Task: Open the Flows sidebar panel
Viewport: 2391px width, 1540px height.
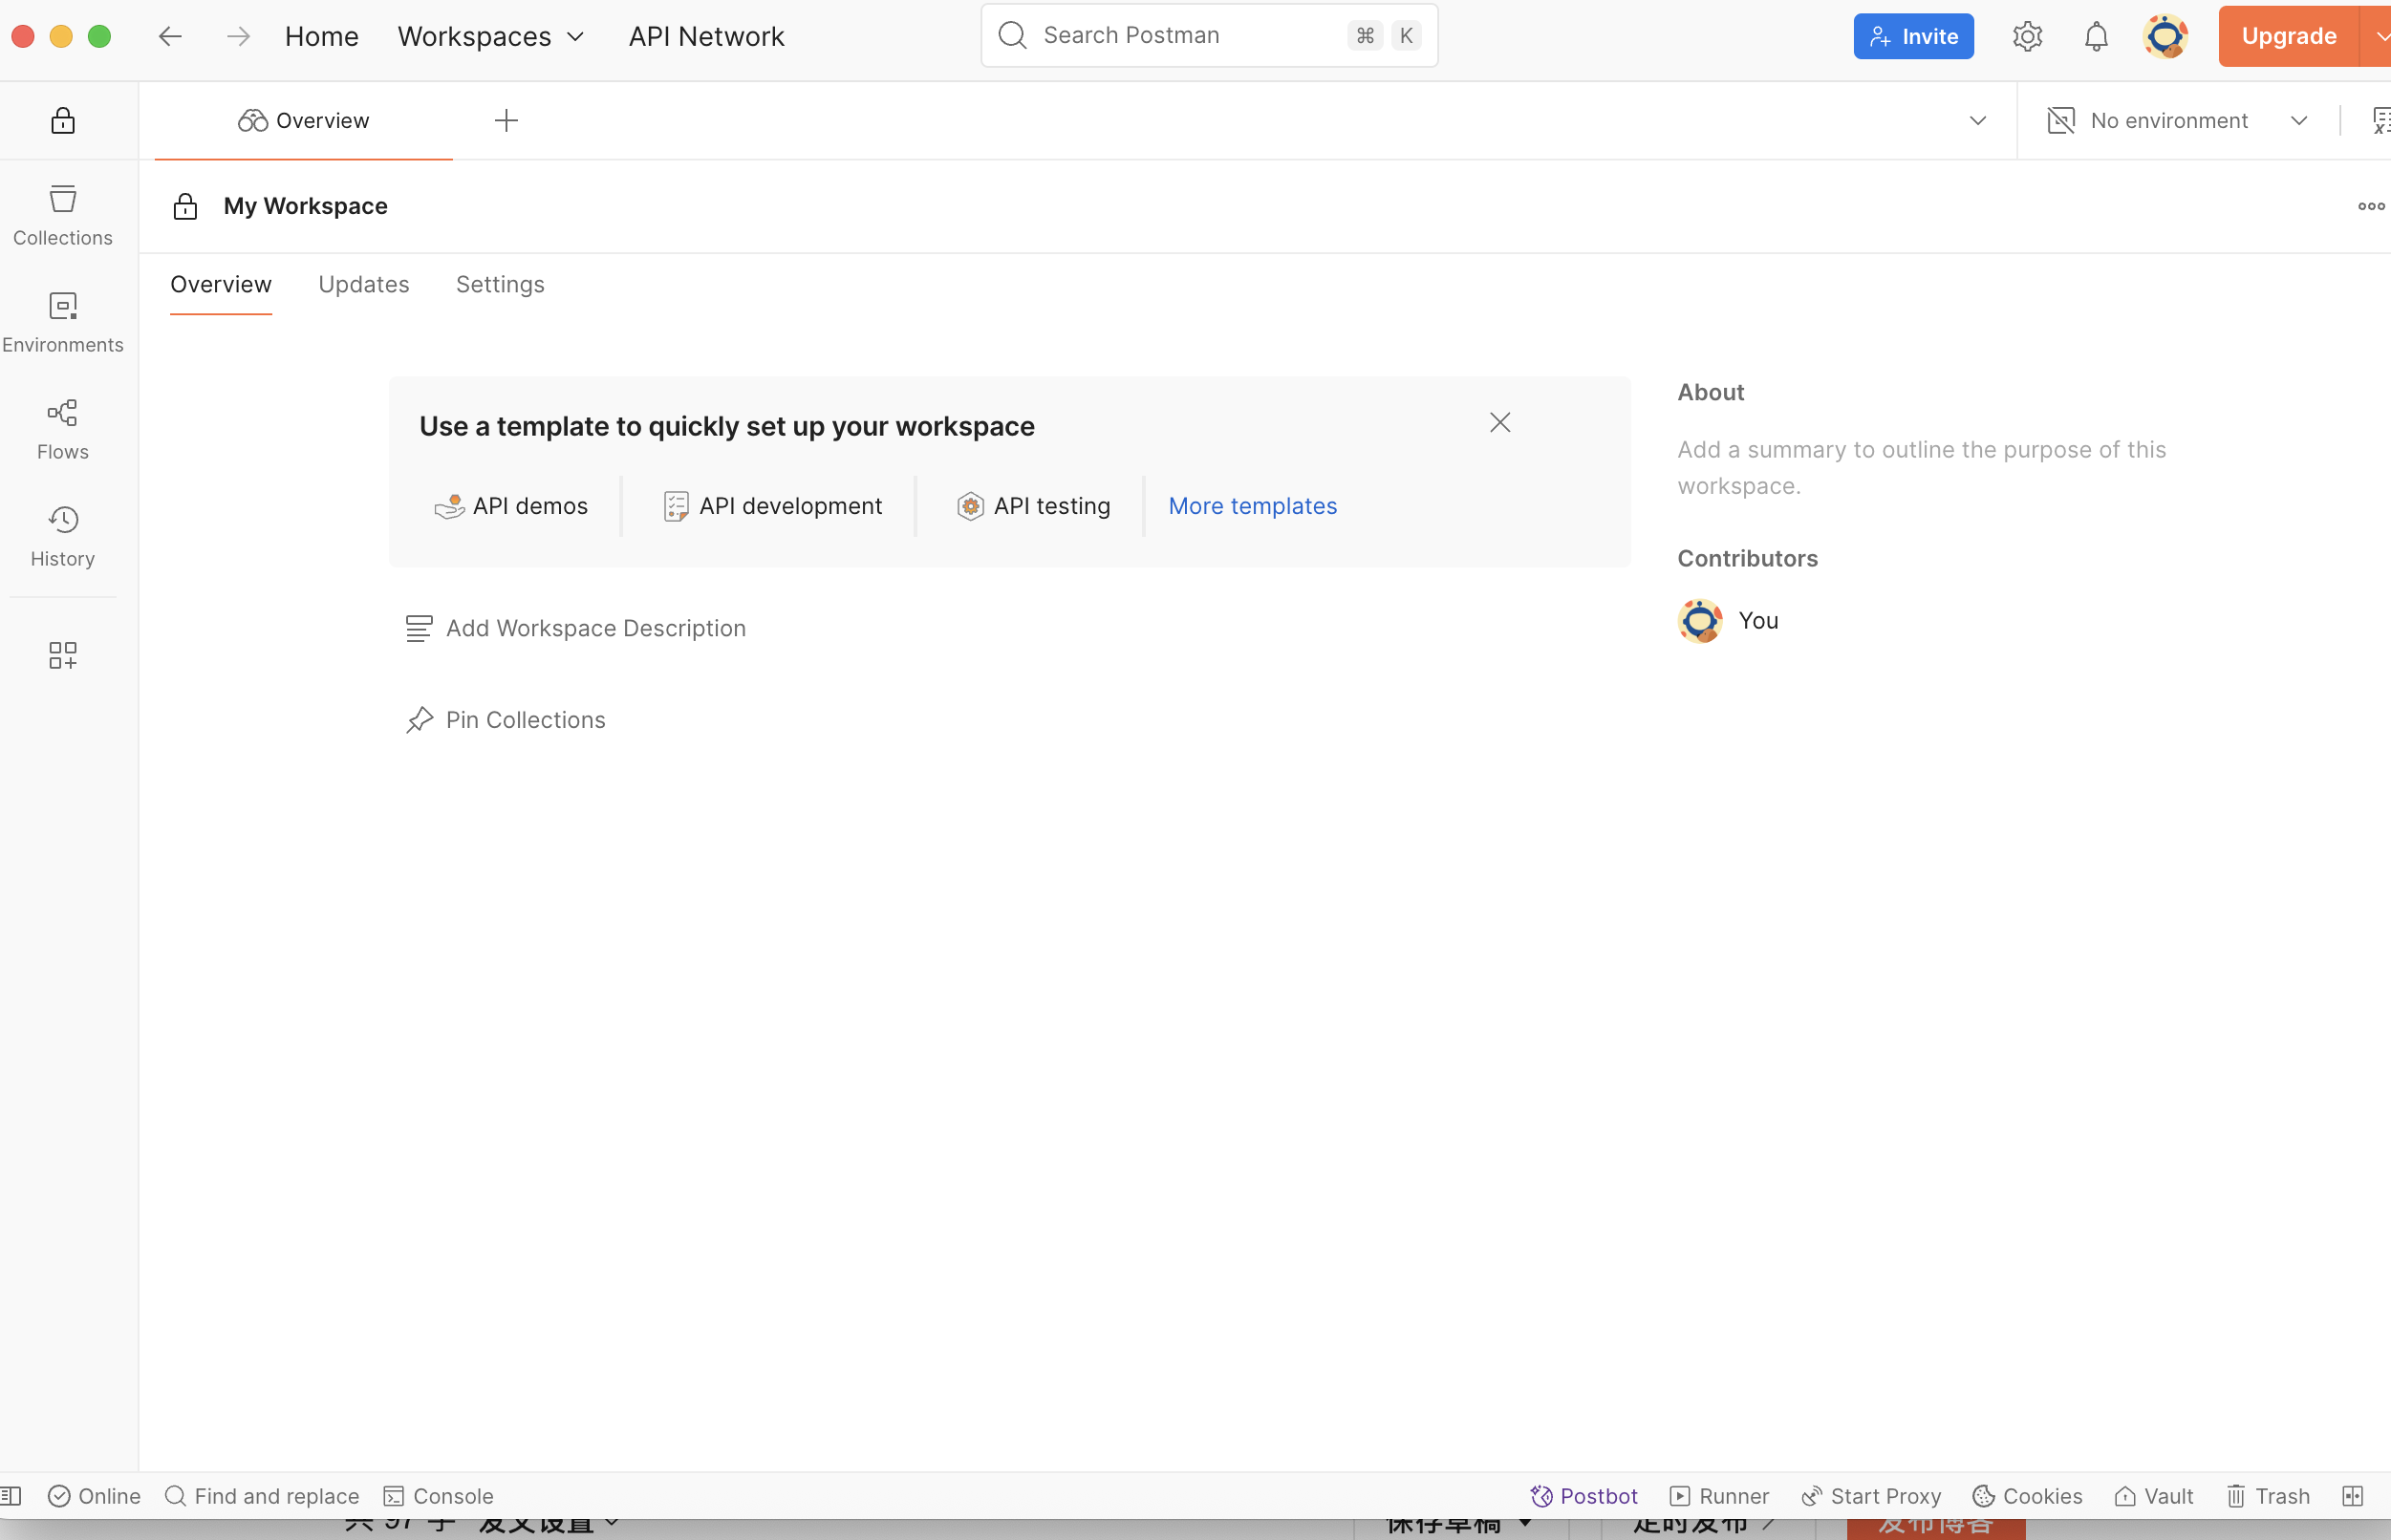Action: click(x=62, y=429)
